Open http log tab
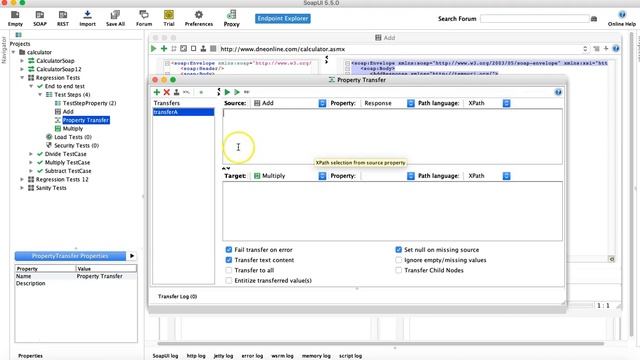 pyautogui.click(x=196, y=356)
